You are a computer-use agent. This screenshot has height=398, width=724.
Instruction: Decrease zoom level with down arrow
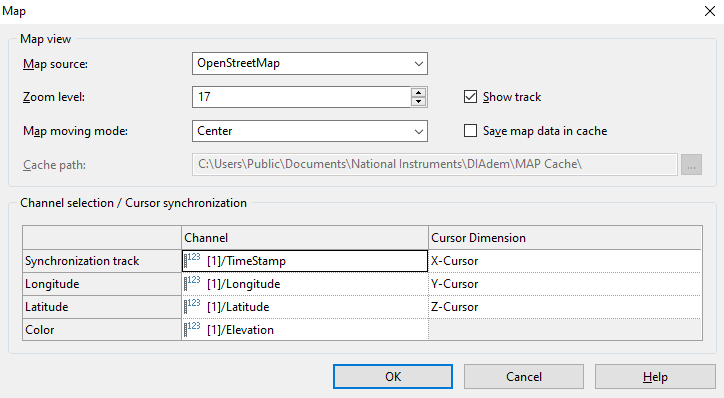[x=418, y=102]
